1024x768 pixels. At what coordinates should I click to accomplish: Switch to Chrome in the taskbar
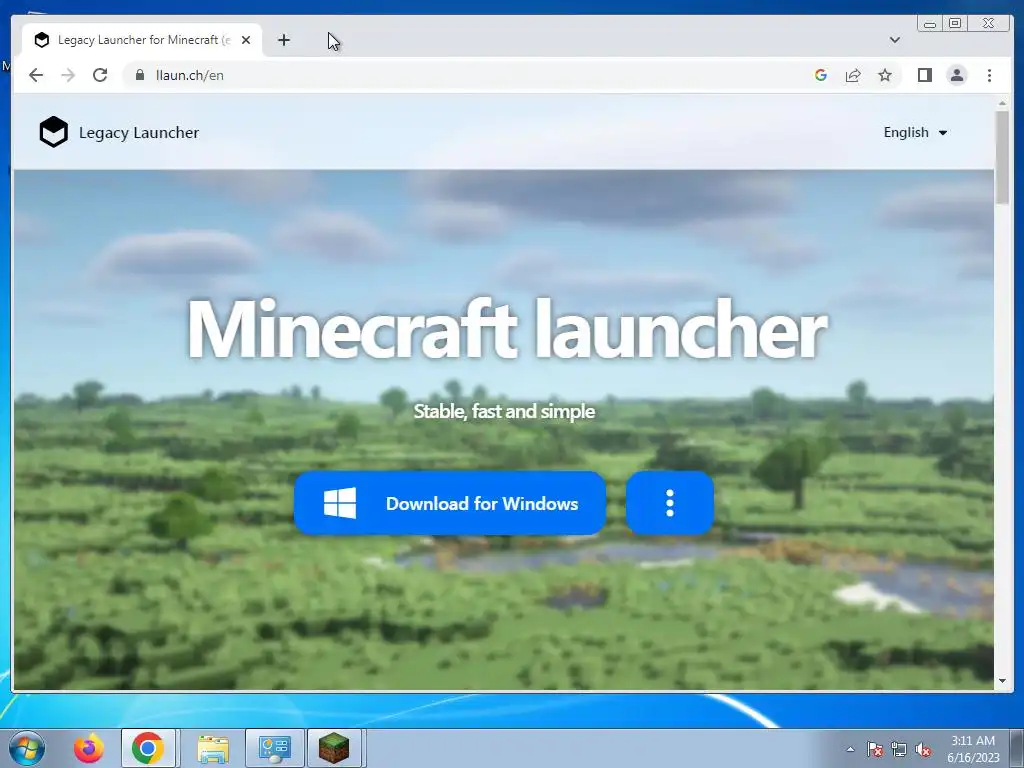[x=148, y=748]
